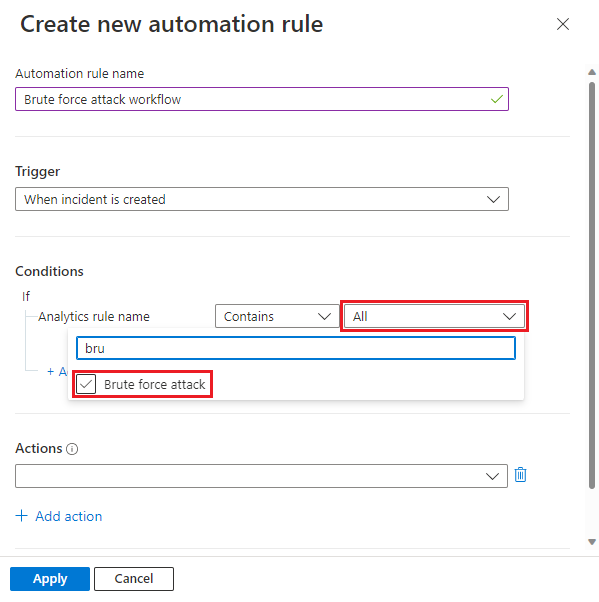The height and width of the screenshot is (602, 599).
Task: Click the vertical scrollbar thumb
Action: (592, 285)
